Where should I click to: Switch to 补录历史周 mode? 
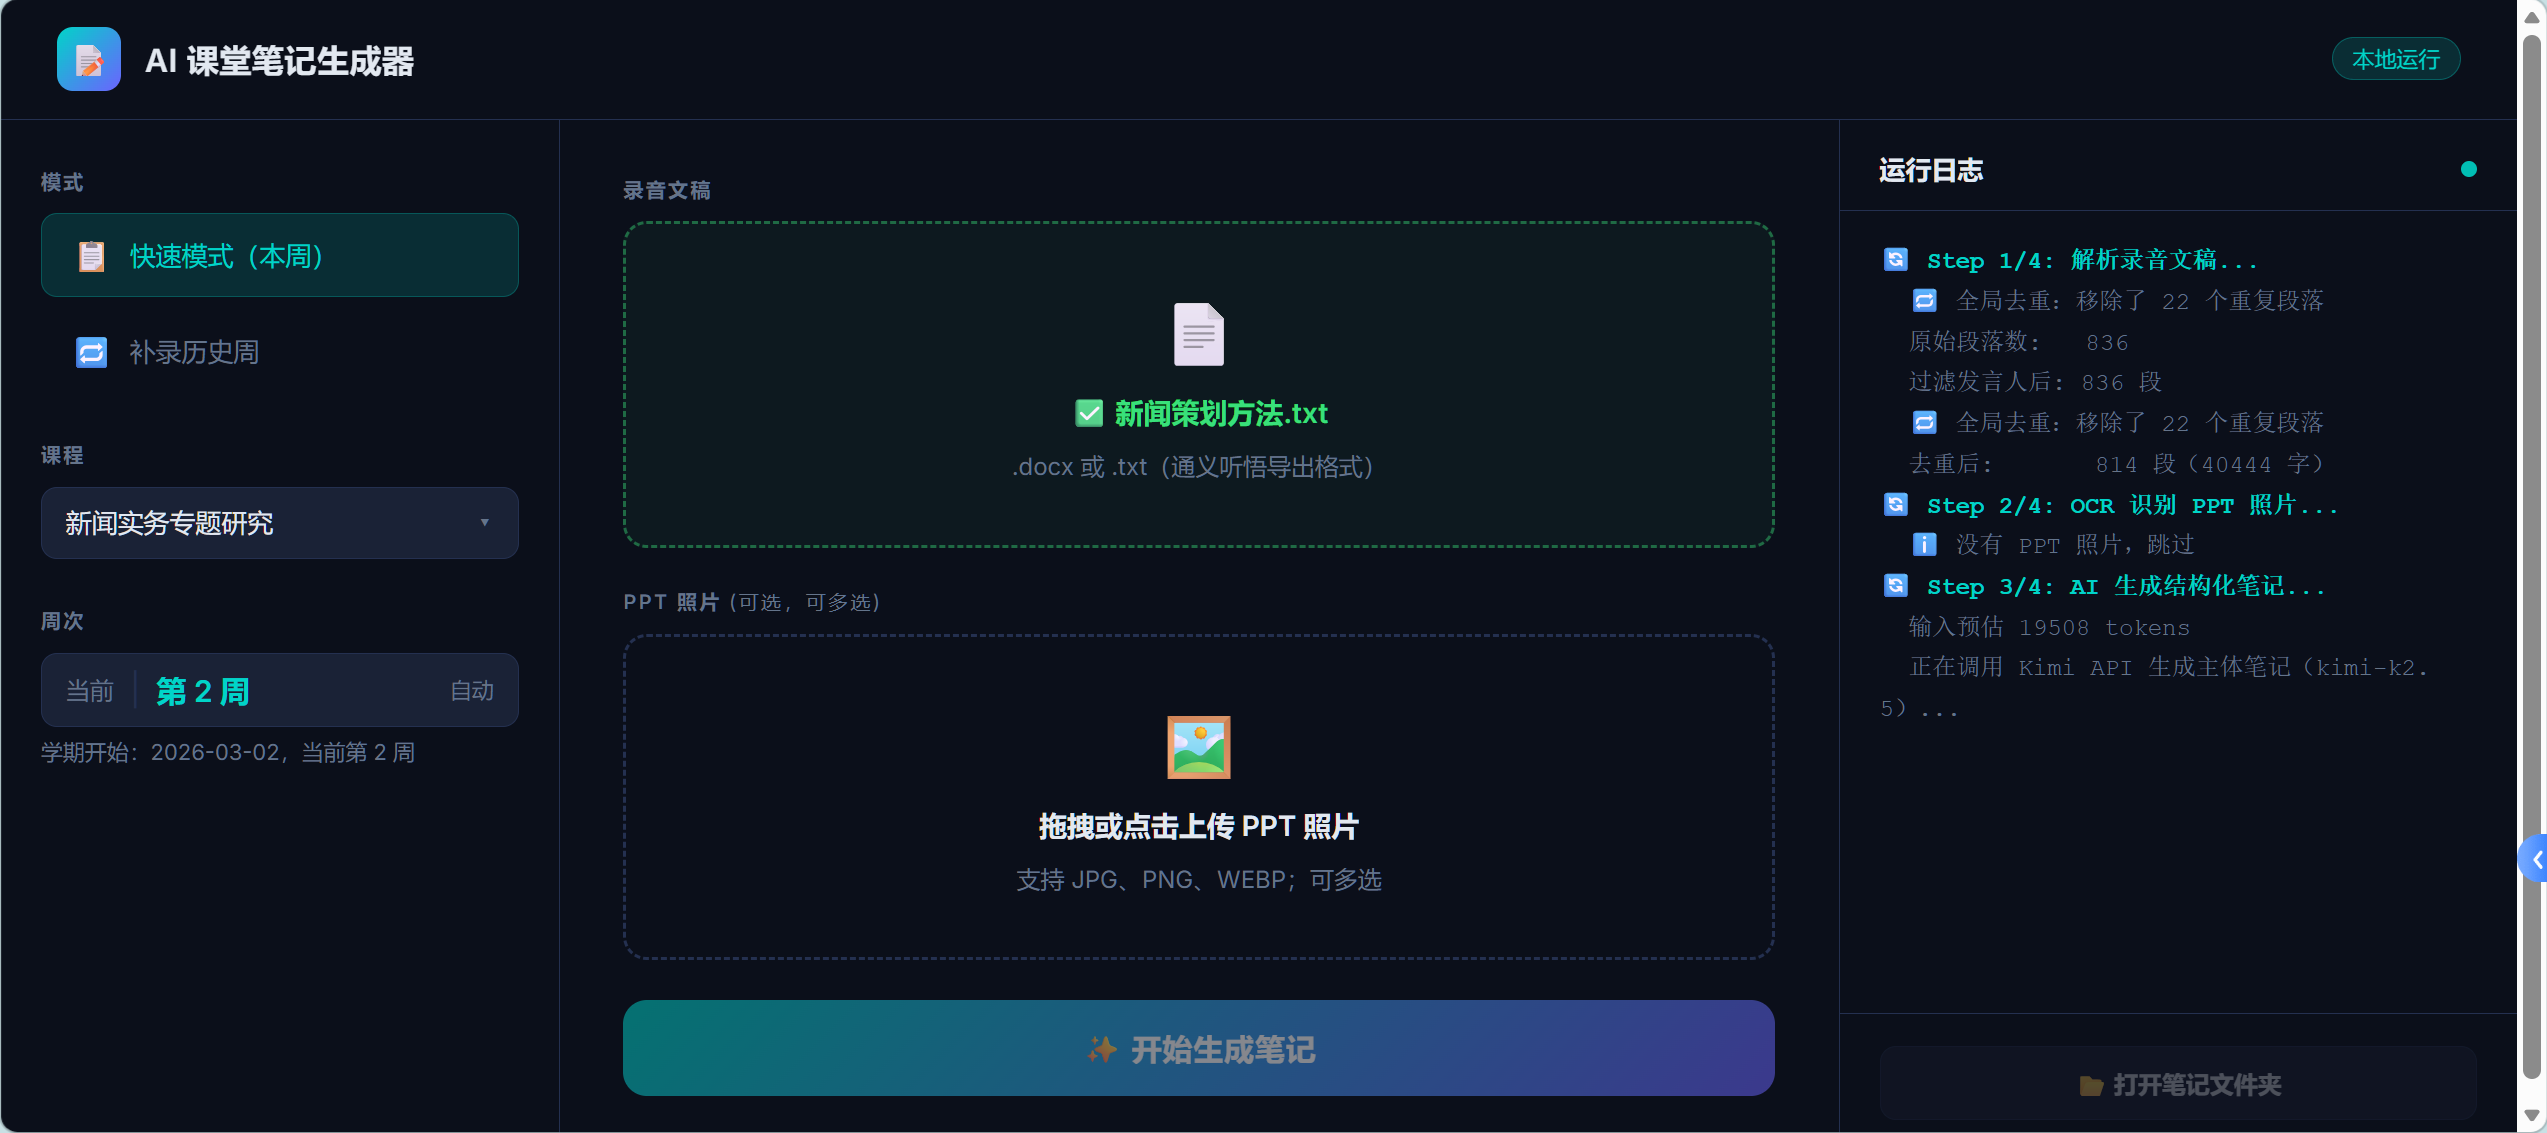coord(193,352)
